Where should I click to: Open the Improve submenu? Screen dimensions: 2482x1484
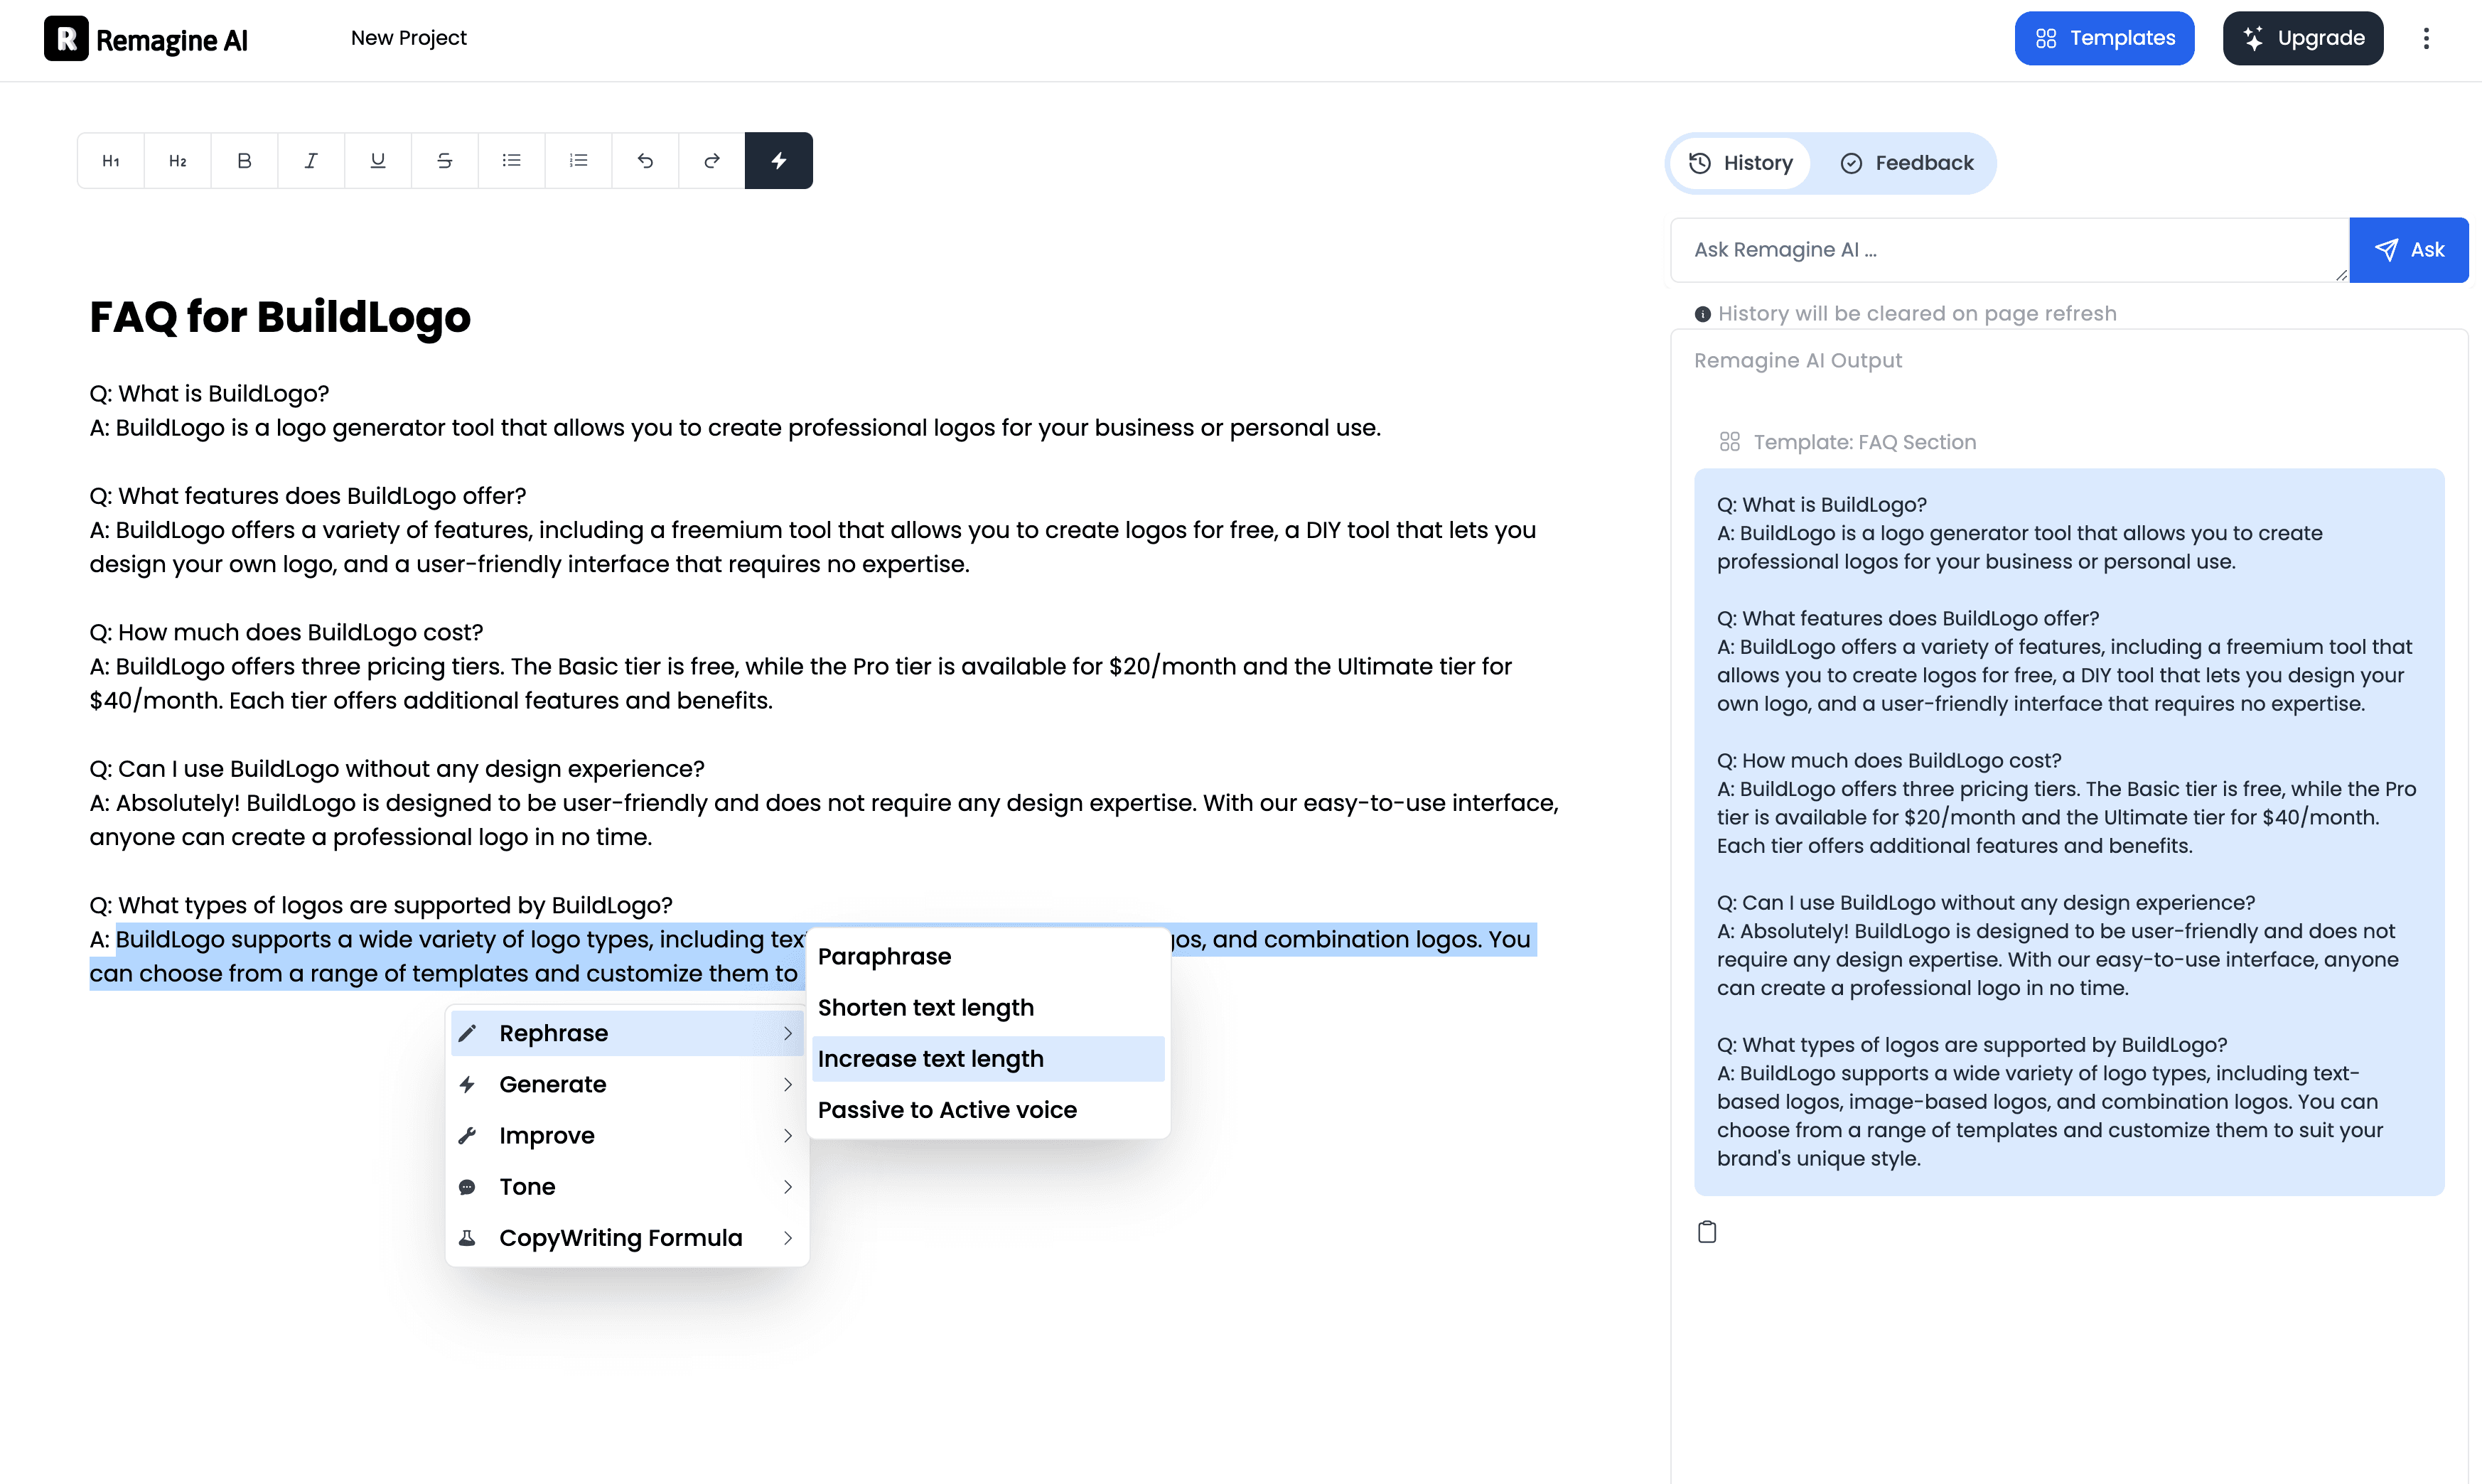627,1136
